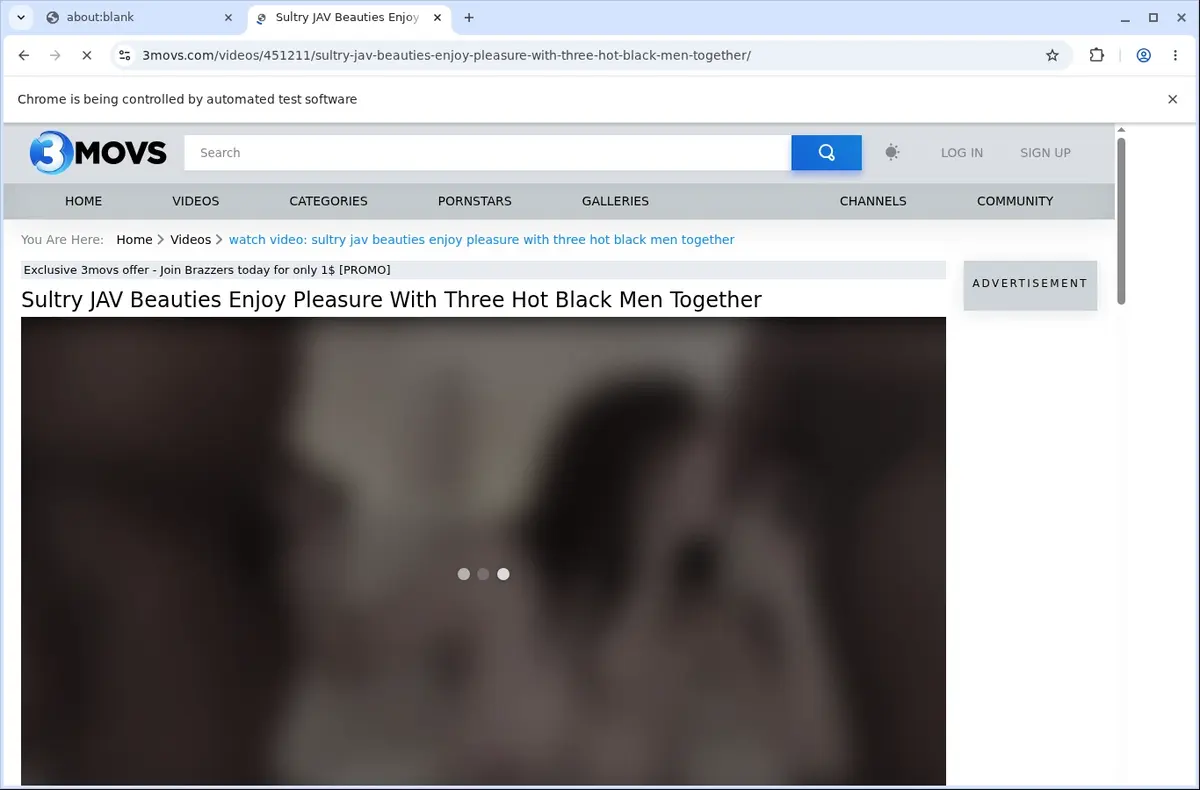Viewport: 1200px width, 790px height.
Task: Click the 3MOVS site logo
Action: click(x=98, y=153)
